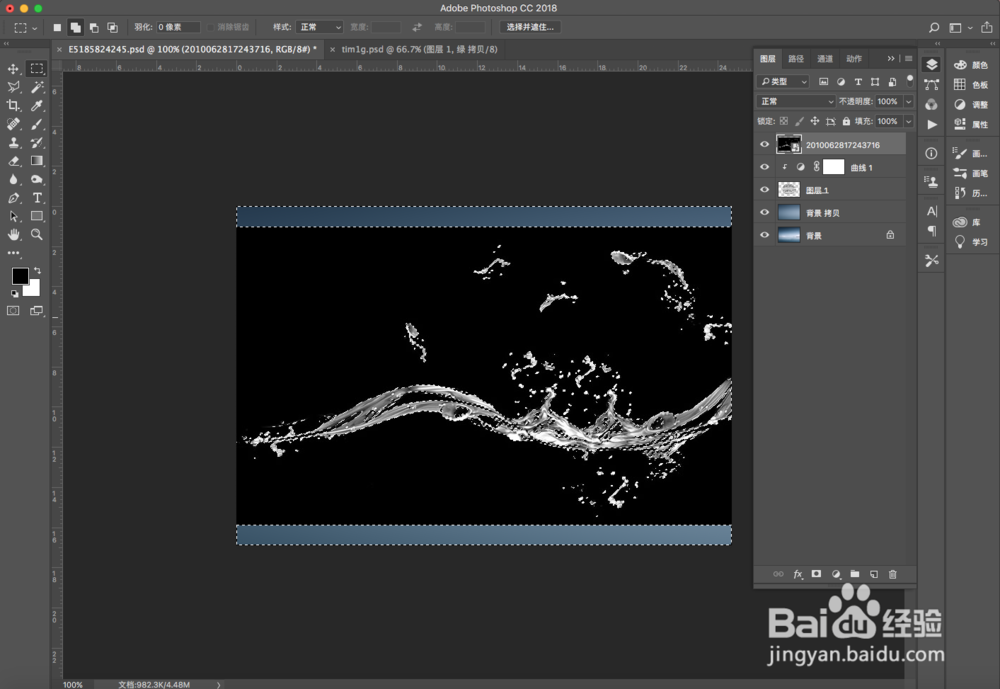The width and height of the screenshot is (1000, 689).
Task: Select the Eyedropper tool
Action: tap(37, 105)
